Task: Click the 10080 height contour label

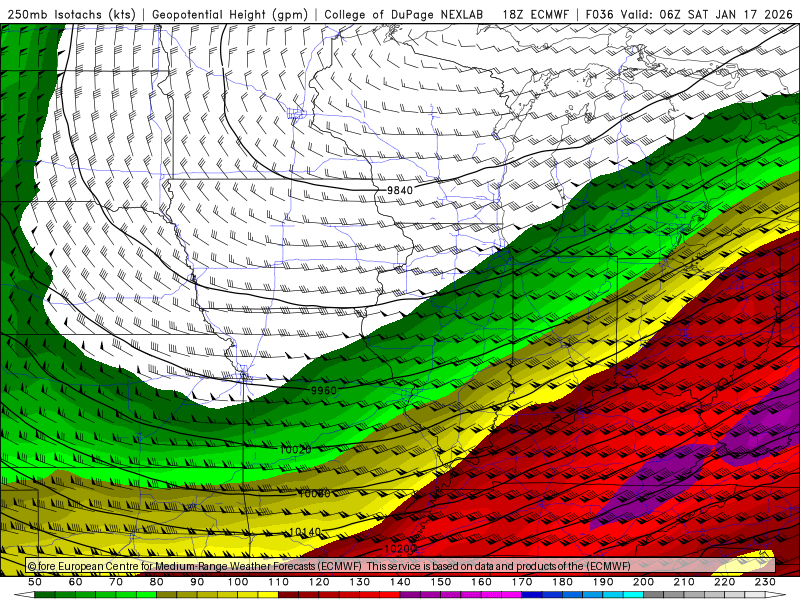Action: [314, 493]
